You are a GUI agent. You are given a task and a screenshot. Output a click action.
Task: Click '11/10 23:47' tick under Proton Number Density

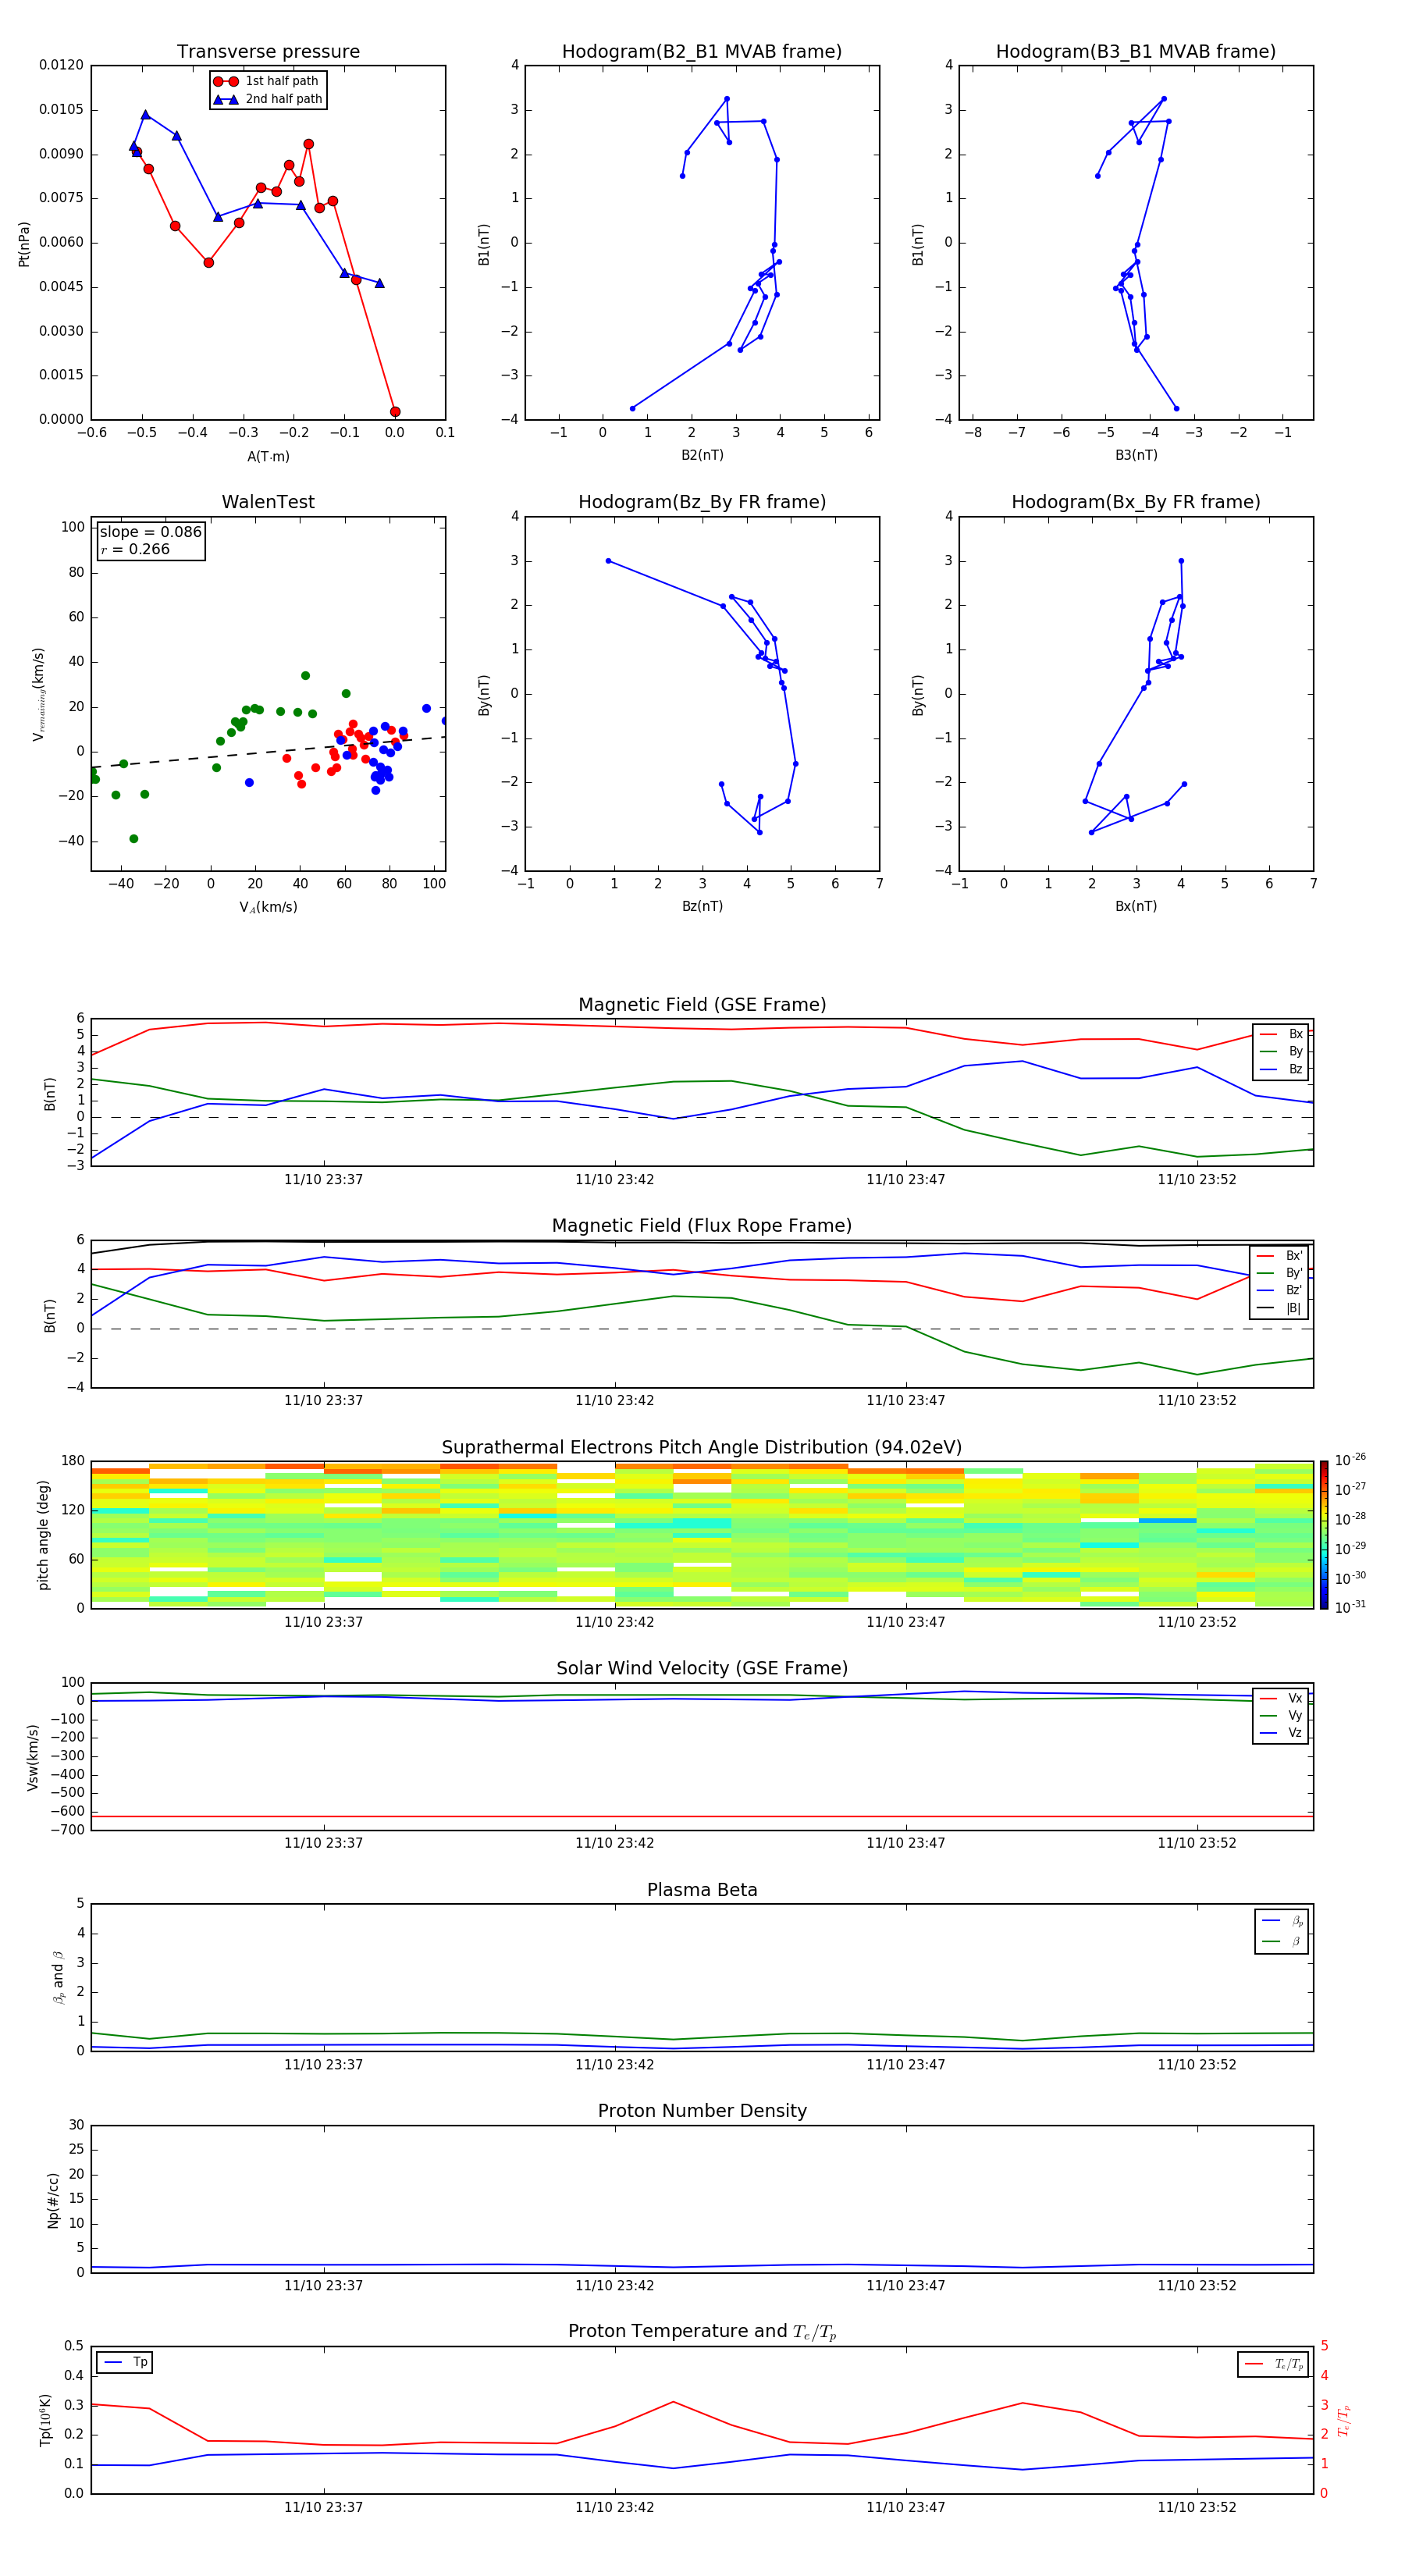click(906, 2285)
